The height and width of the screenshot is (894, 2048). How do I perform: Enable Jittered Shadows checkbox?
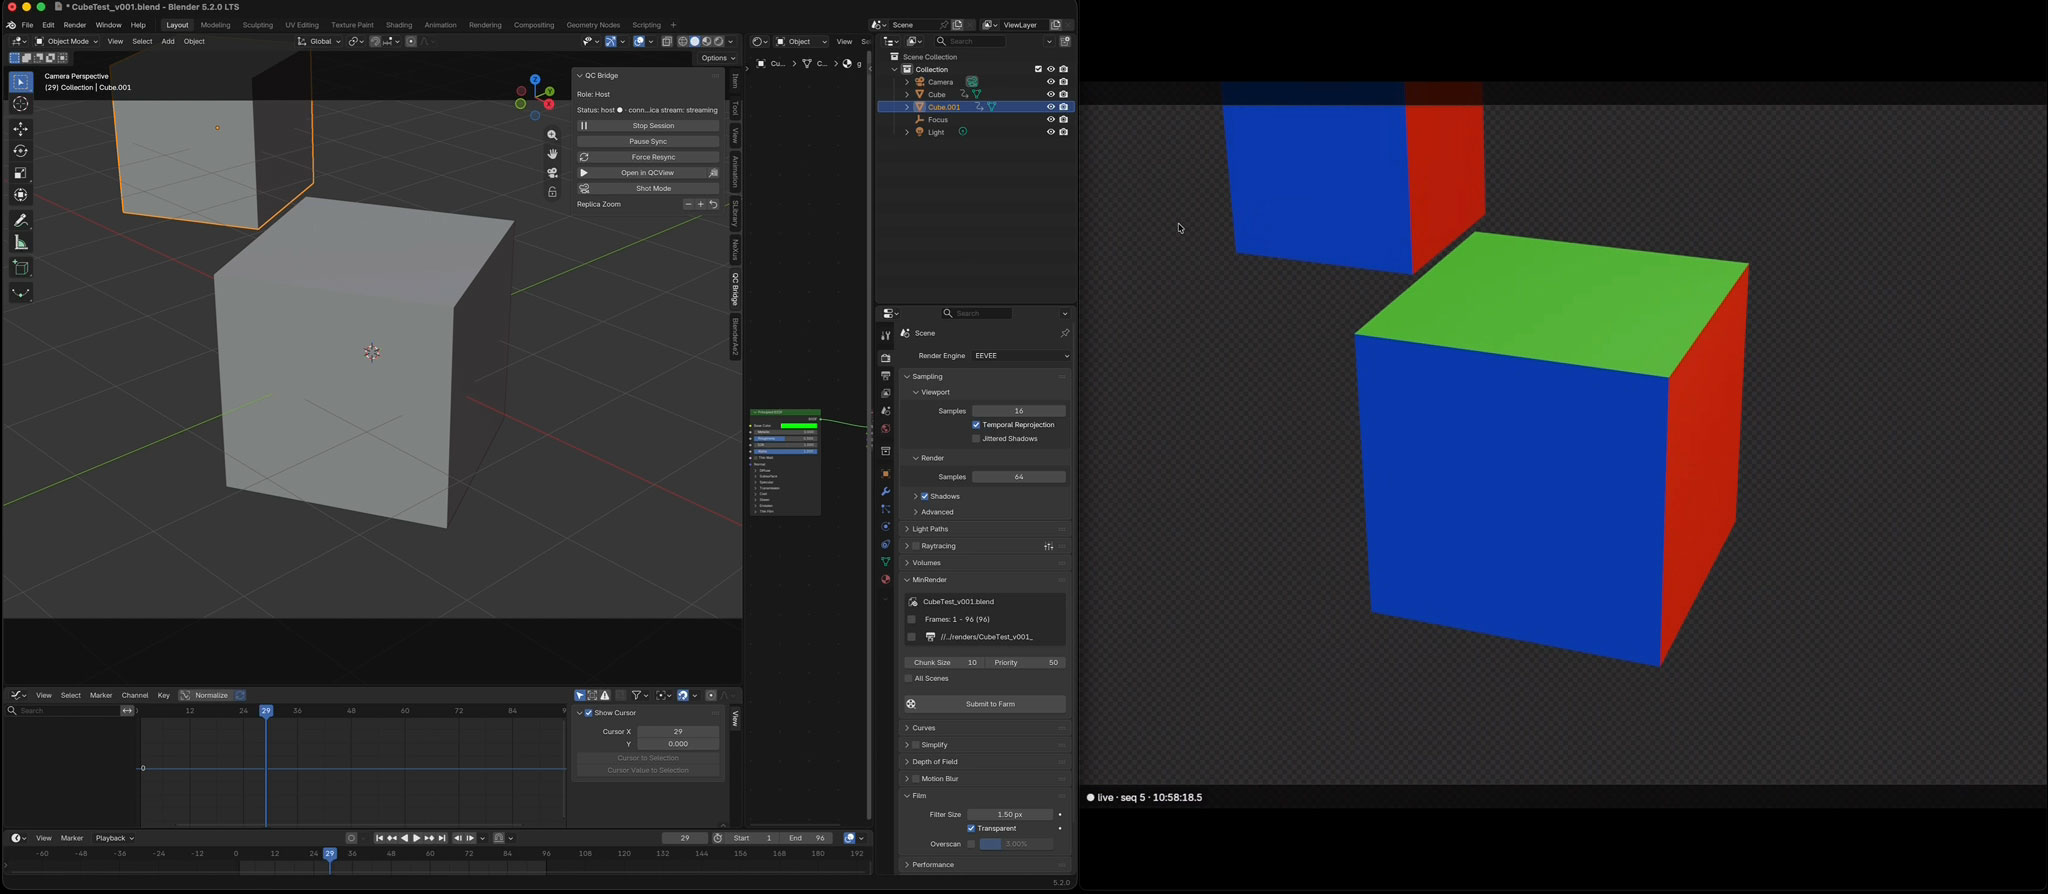[976, 439]
